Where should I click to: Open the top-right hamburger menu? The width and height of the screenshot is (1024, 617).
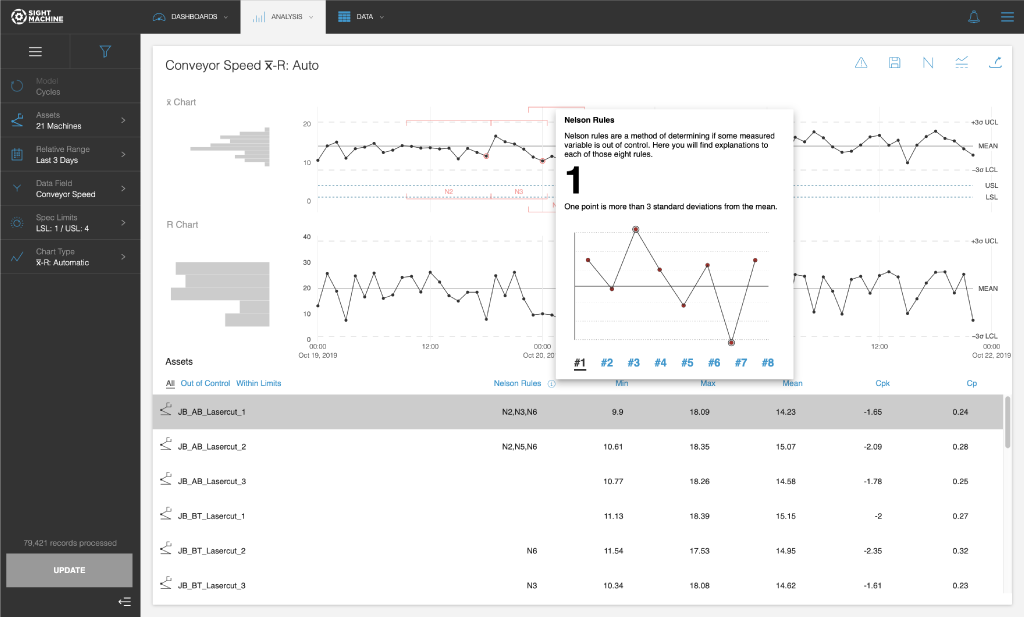[x=1007, y=17]
